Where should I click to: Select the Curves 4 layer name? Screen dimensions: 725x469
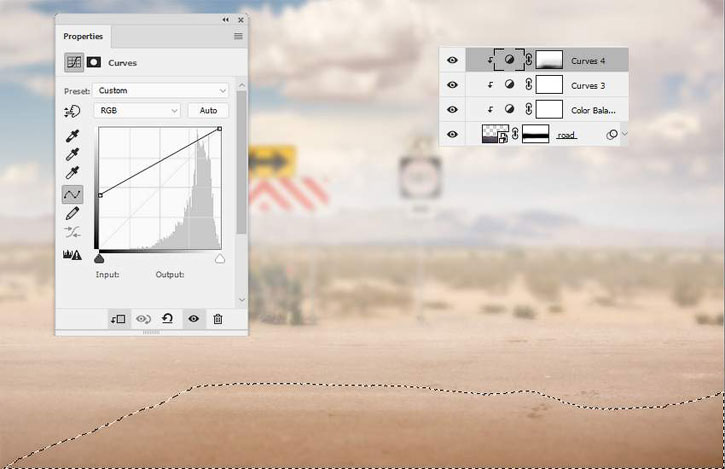588,61
